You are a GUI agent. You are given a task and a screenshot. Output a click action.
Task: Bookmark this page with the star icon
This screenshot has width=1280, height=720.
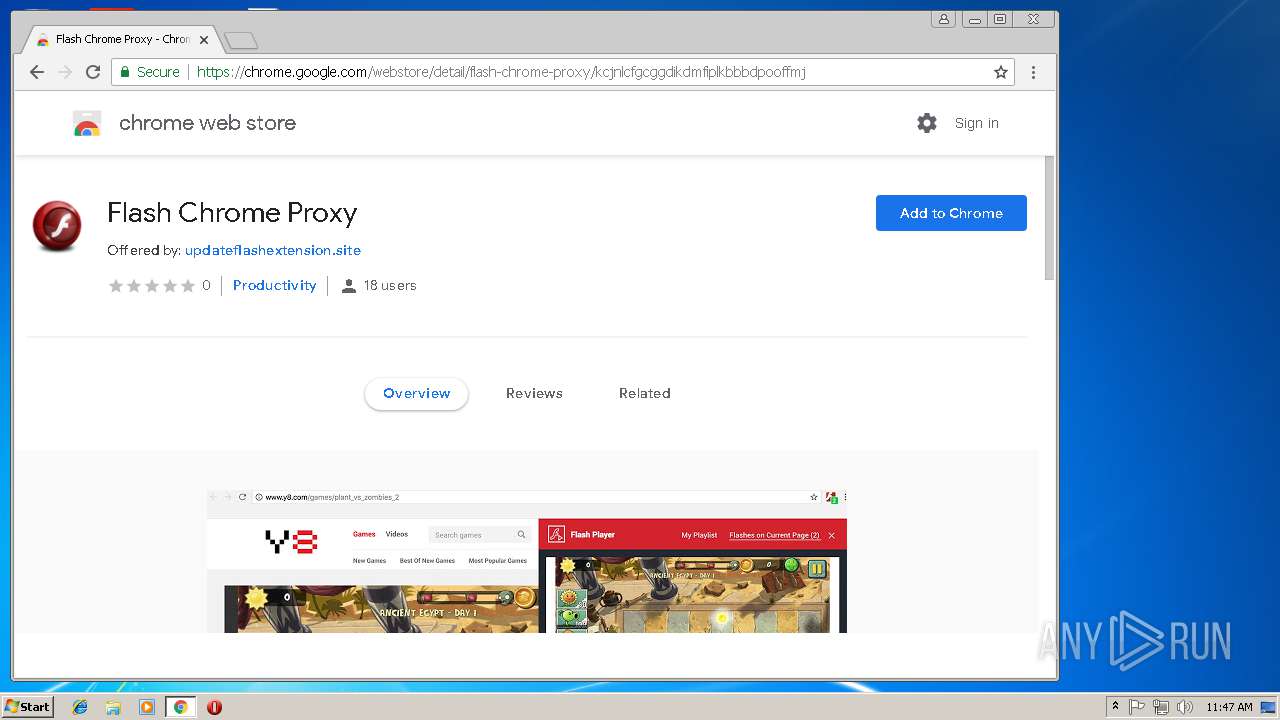[x=1000, y=72]
